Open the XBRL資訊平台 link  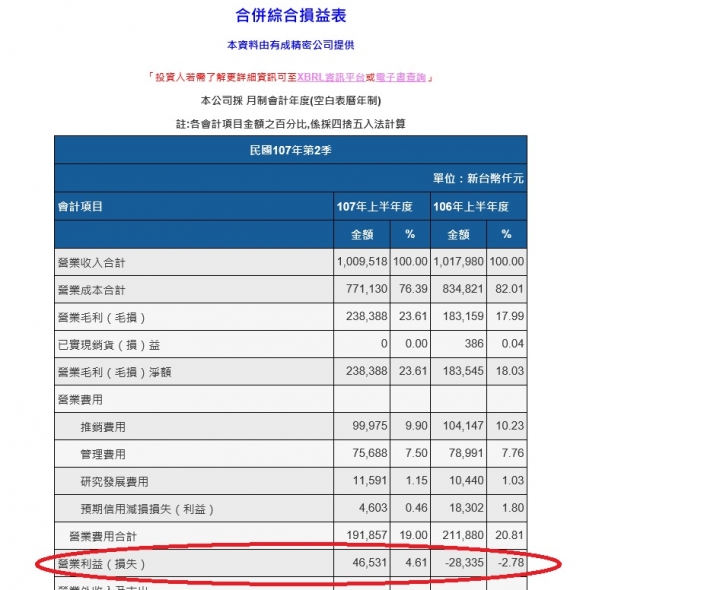331,77
